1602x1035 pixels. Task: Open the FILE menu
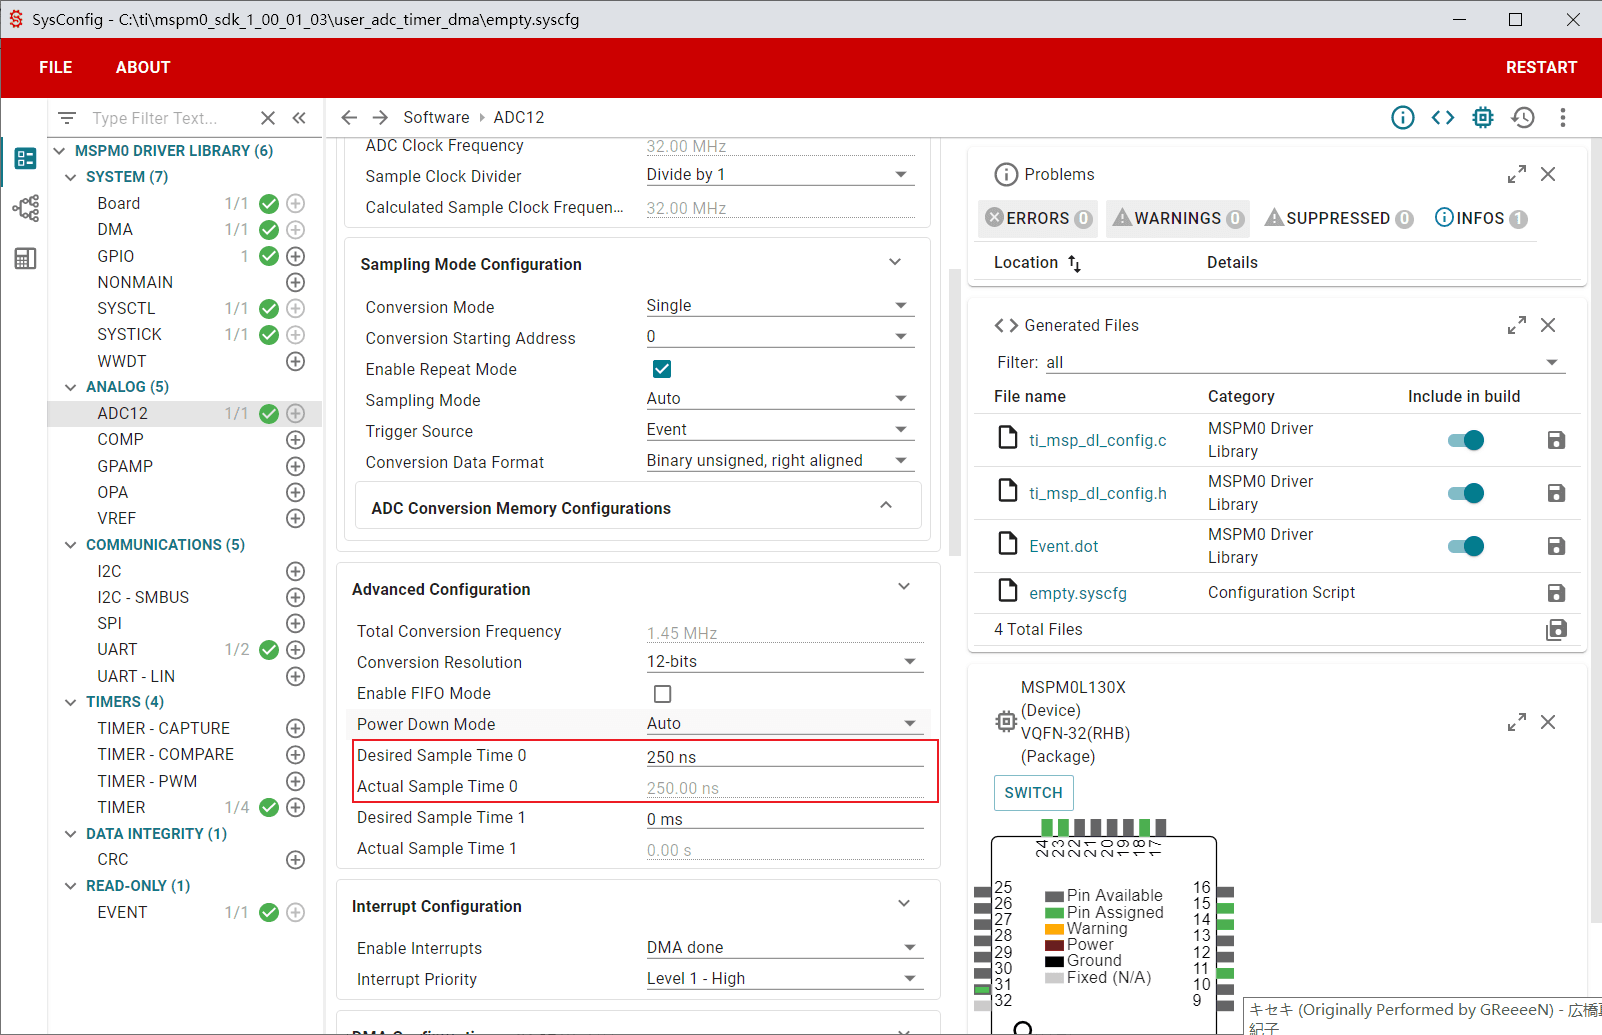click(56, 68)
